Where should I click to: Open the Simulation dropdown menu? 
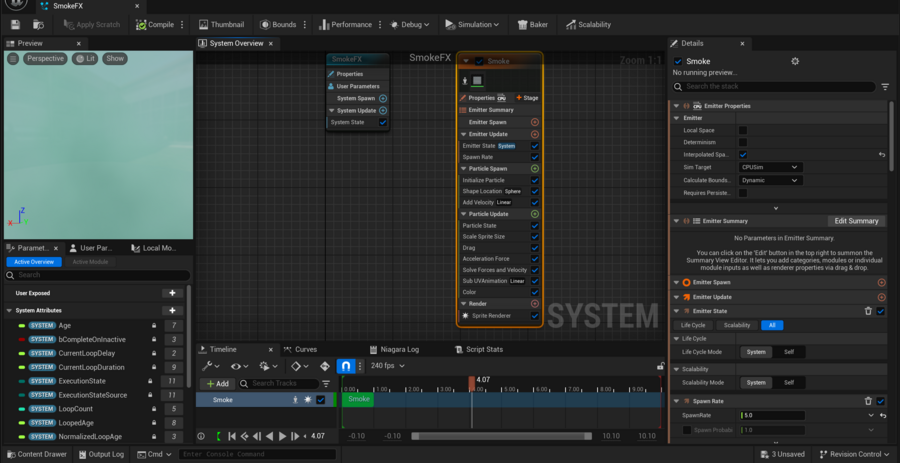472,25
